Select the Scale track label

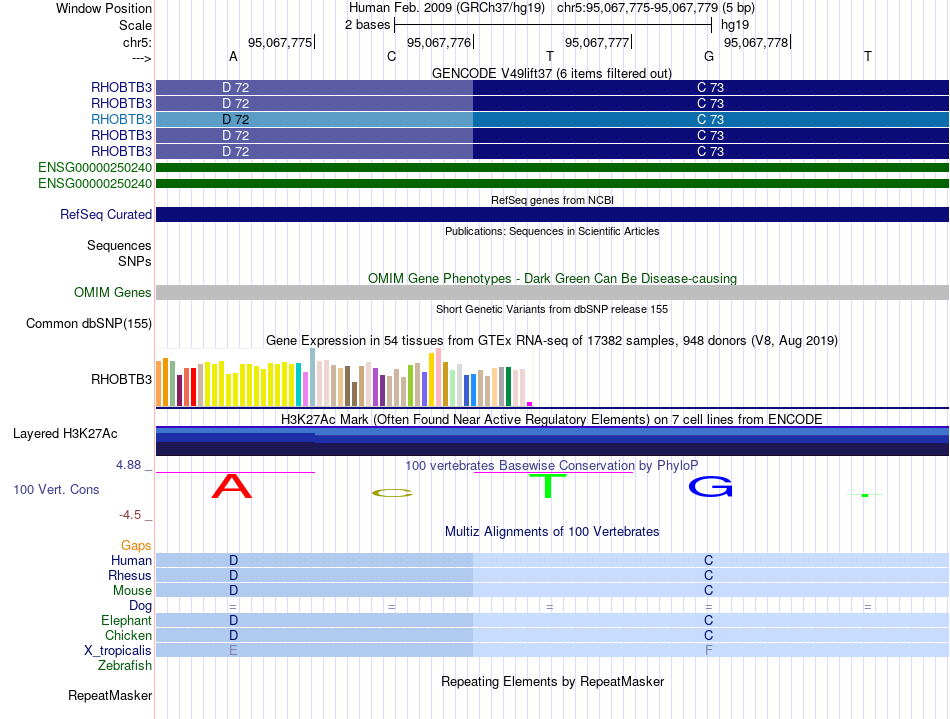click(x=135, y=25)
